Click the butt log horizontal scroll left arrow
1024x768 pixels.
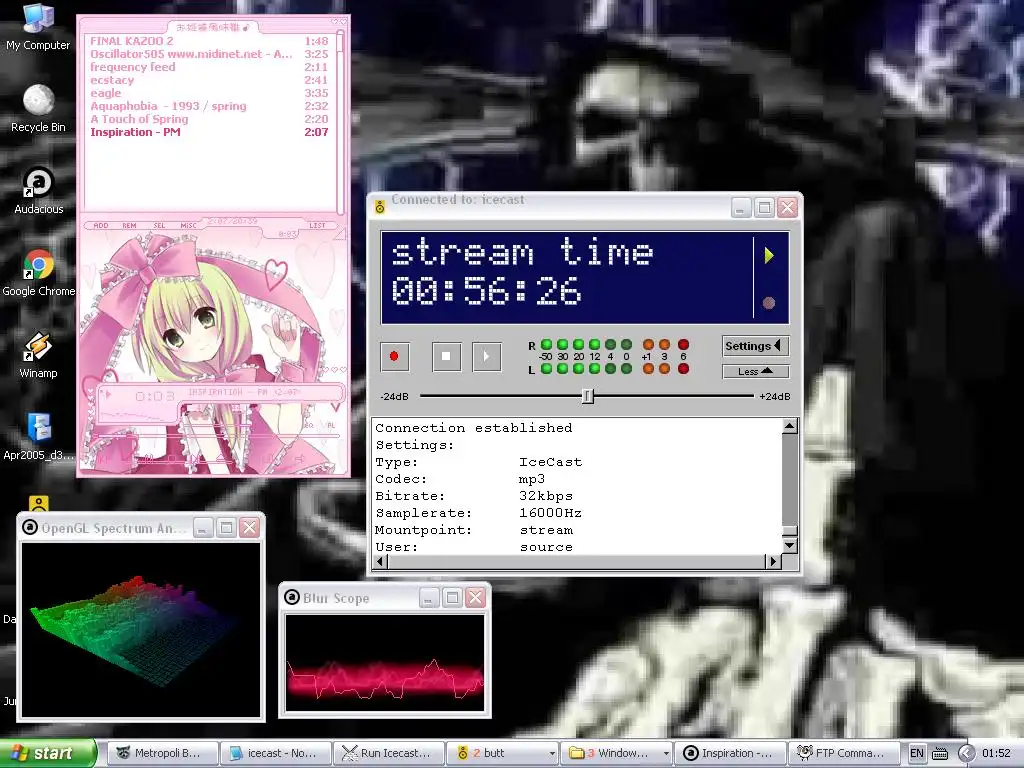point(381,561)
